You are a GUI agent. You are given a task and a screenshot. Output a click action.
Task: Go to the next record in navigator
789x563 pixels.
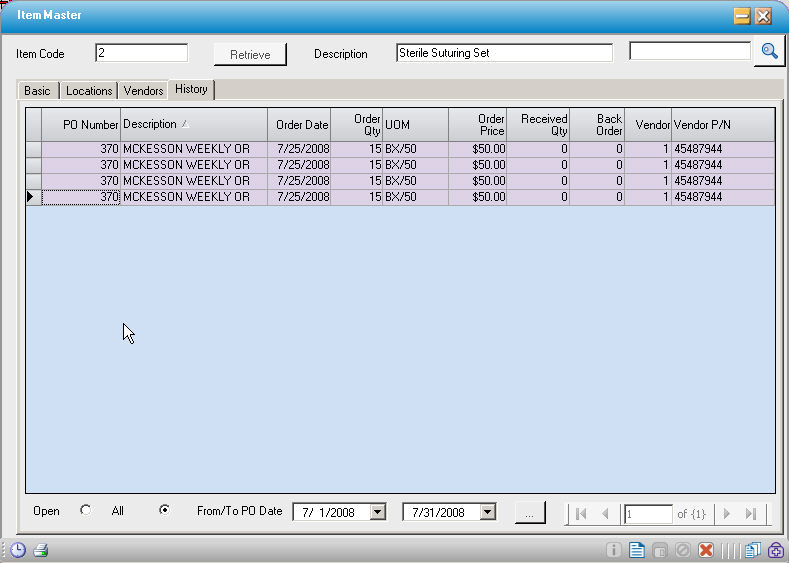(727, 514)
